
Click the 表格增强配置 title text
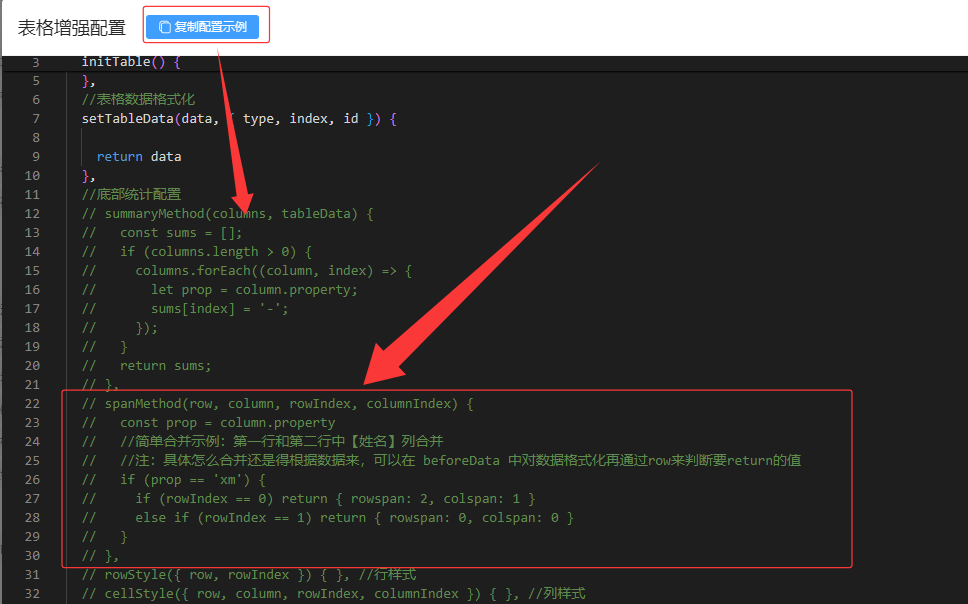[x=72, y=28]
